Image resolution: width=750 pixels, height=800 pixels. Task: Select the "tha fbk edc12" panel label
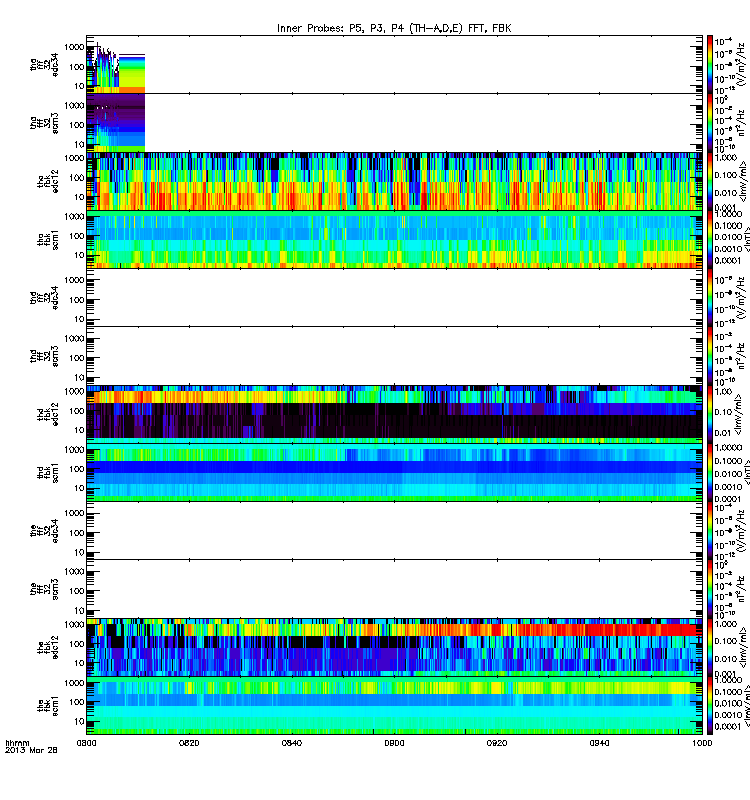48,182
